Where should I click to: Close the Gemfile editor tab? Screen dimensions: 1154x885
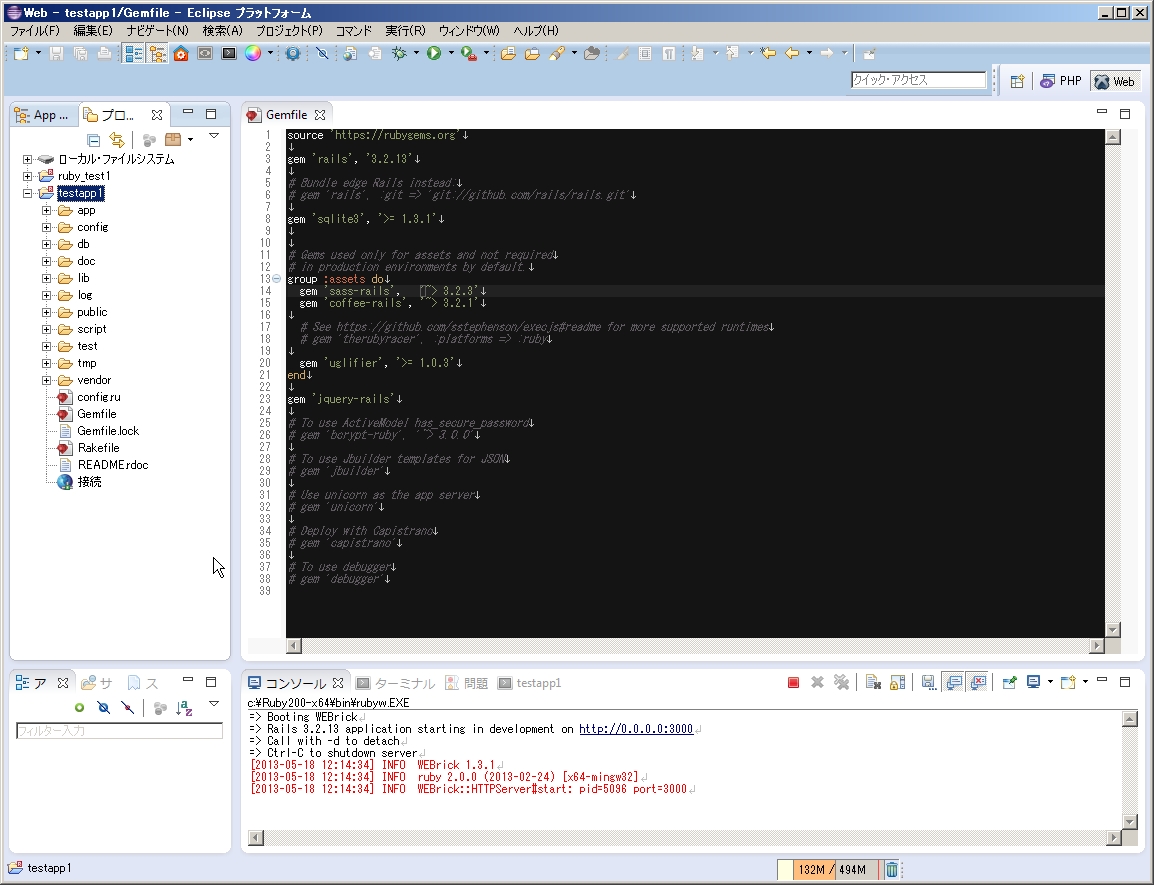319,115
